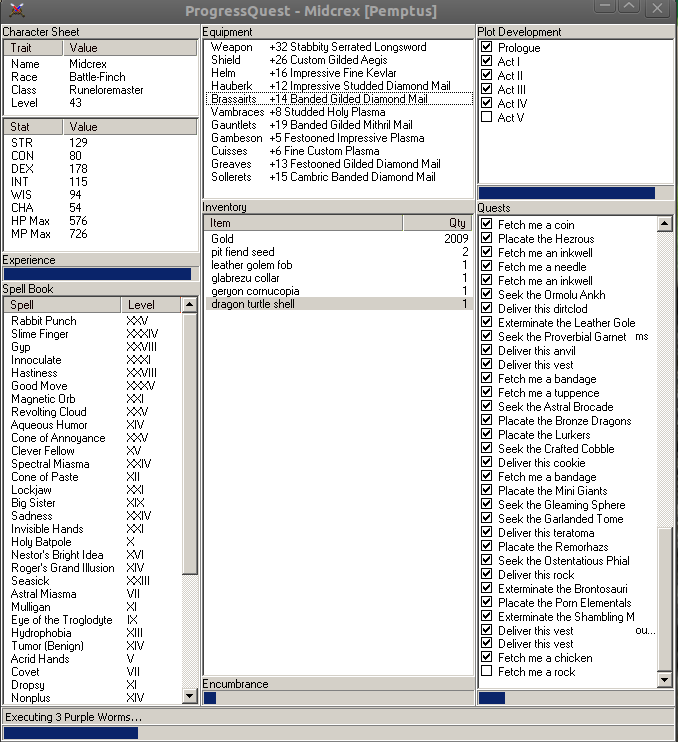678x742 pixels.
Task: Click the 'Executing 3 Purple Worms' status text
Action: click(x=73, y=717)
